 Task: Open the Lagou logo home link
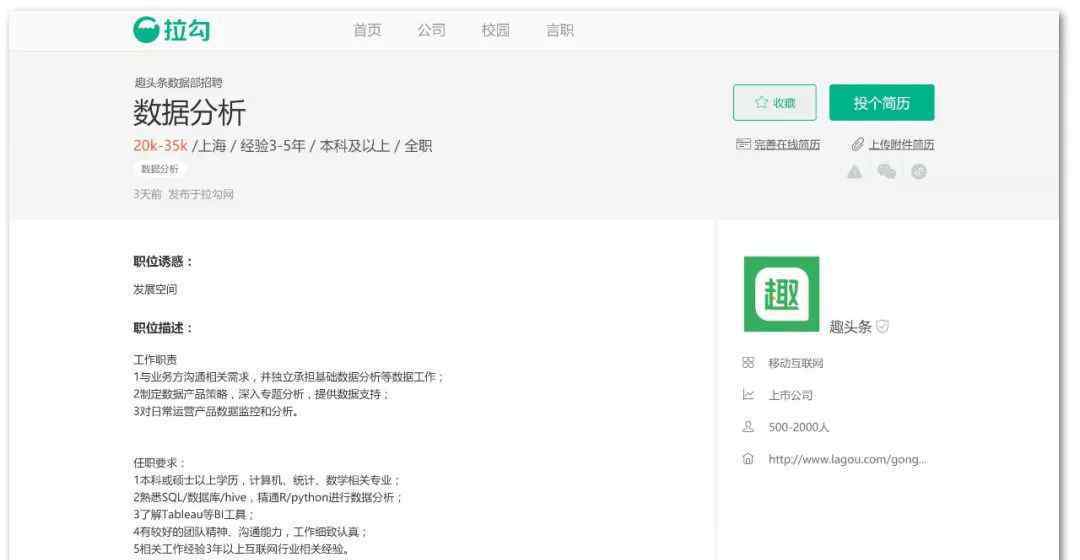pos(172,30)
